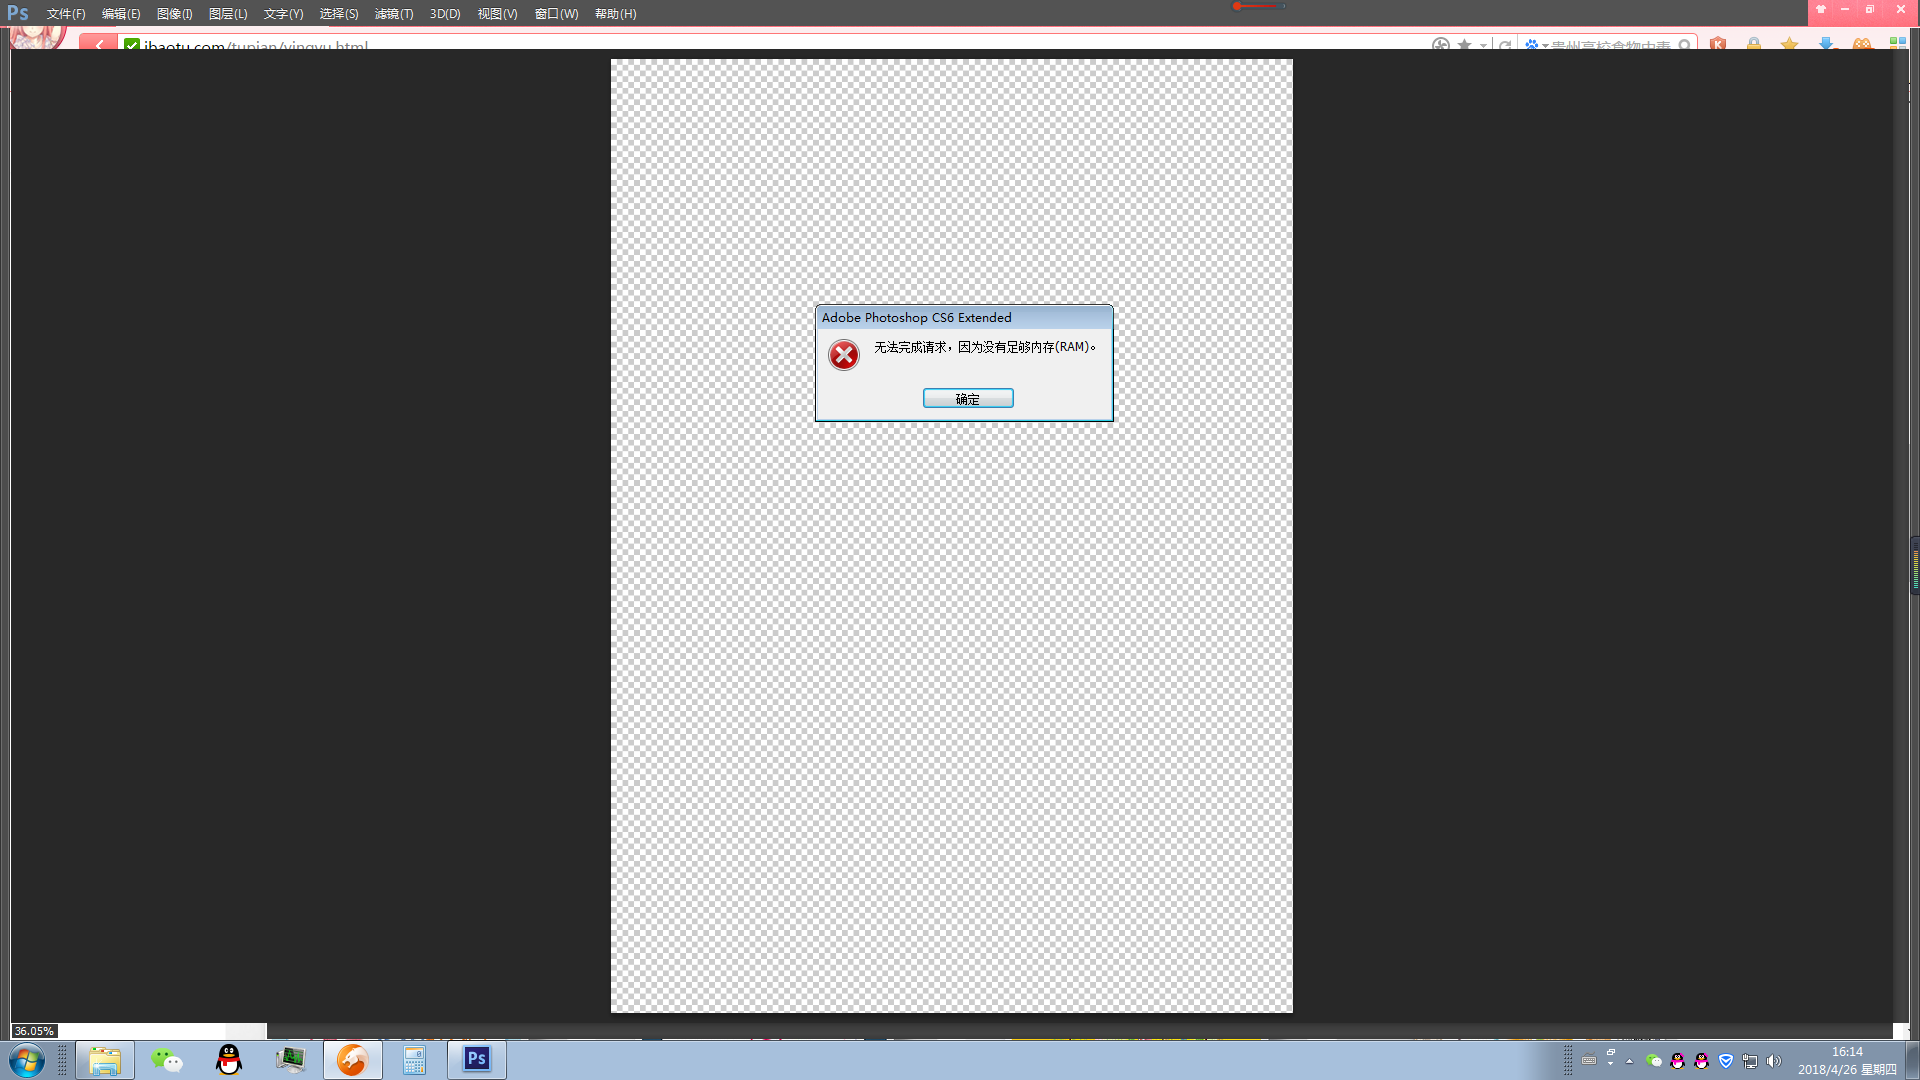The height and width of the screenshot is (1080, 1920).
Task: Click the WeChat system tray icon
Action: click(1654, 1061)
